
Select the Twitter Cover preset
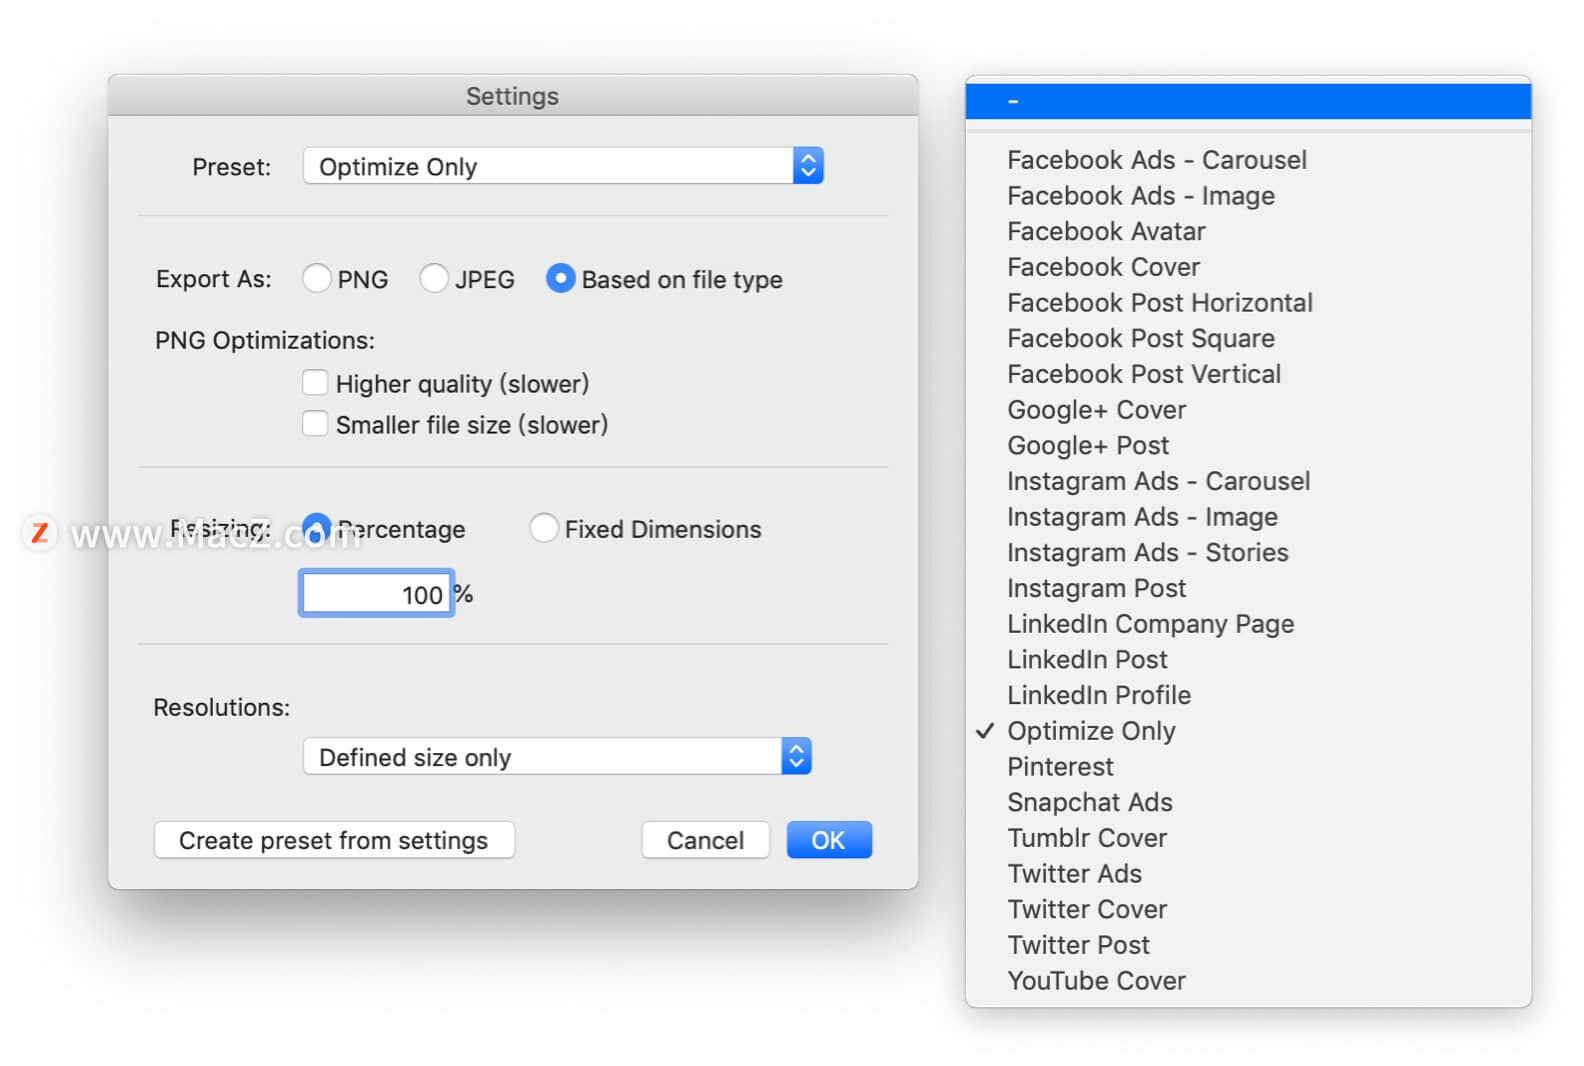point(1248,909)
